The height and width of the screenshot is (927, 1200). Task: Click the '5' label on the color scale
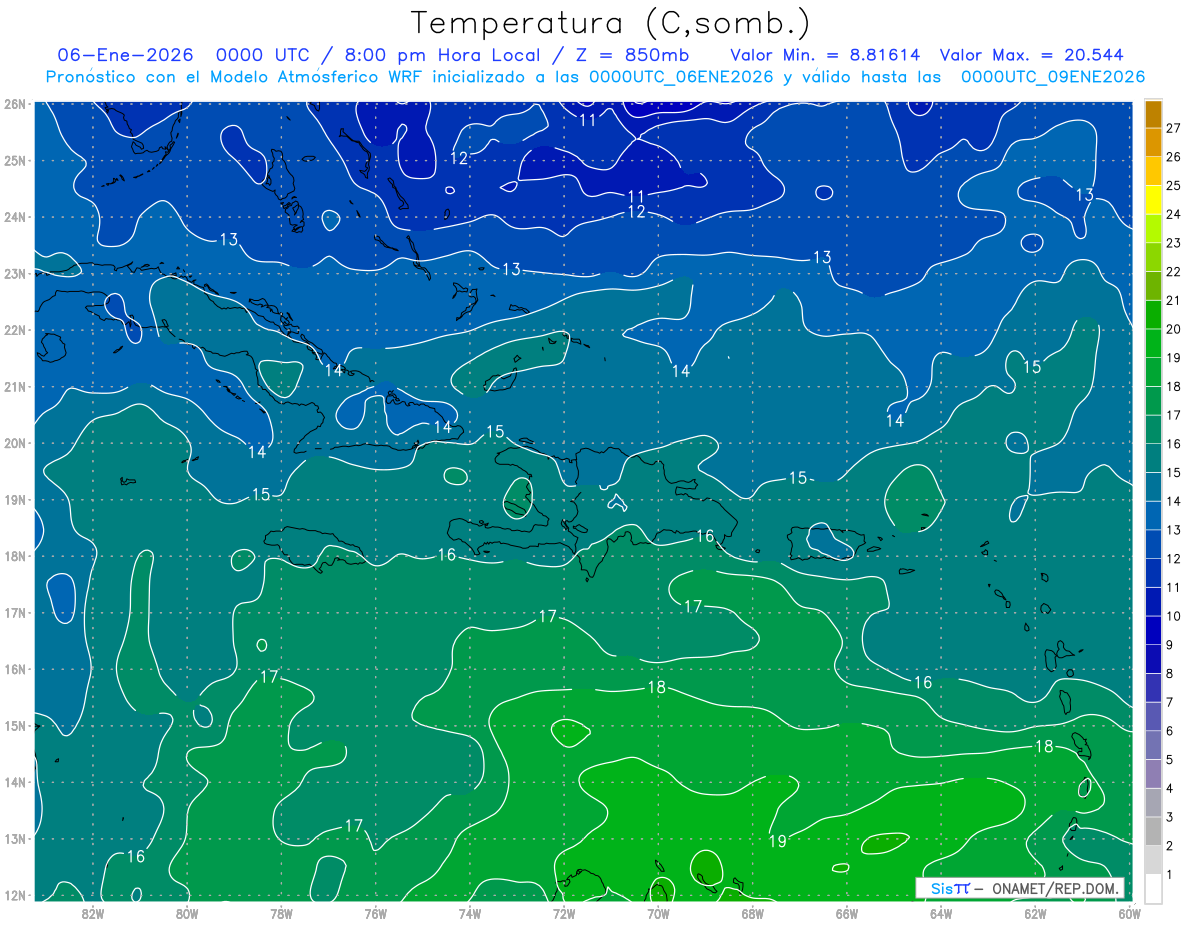pyautogui.click(x=1170, y=760)
